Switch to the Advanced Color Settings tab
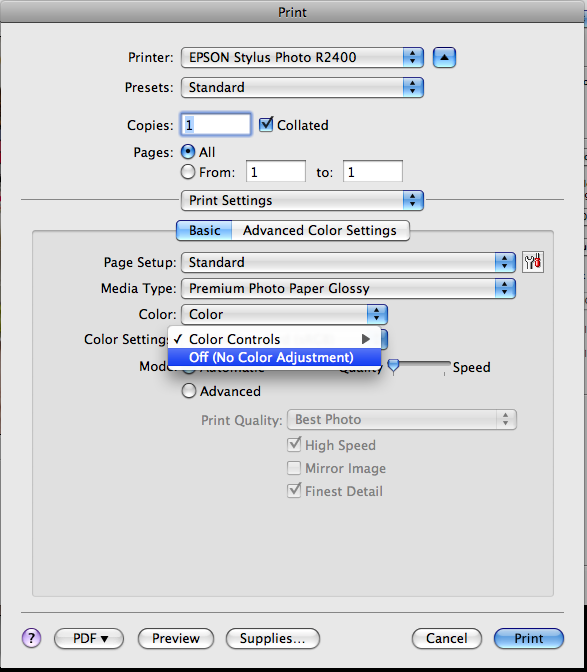Image resolution: width=587 pixels, height=672 pixels. [x=320, y=231]
